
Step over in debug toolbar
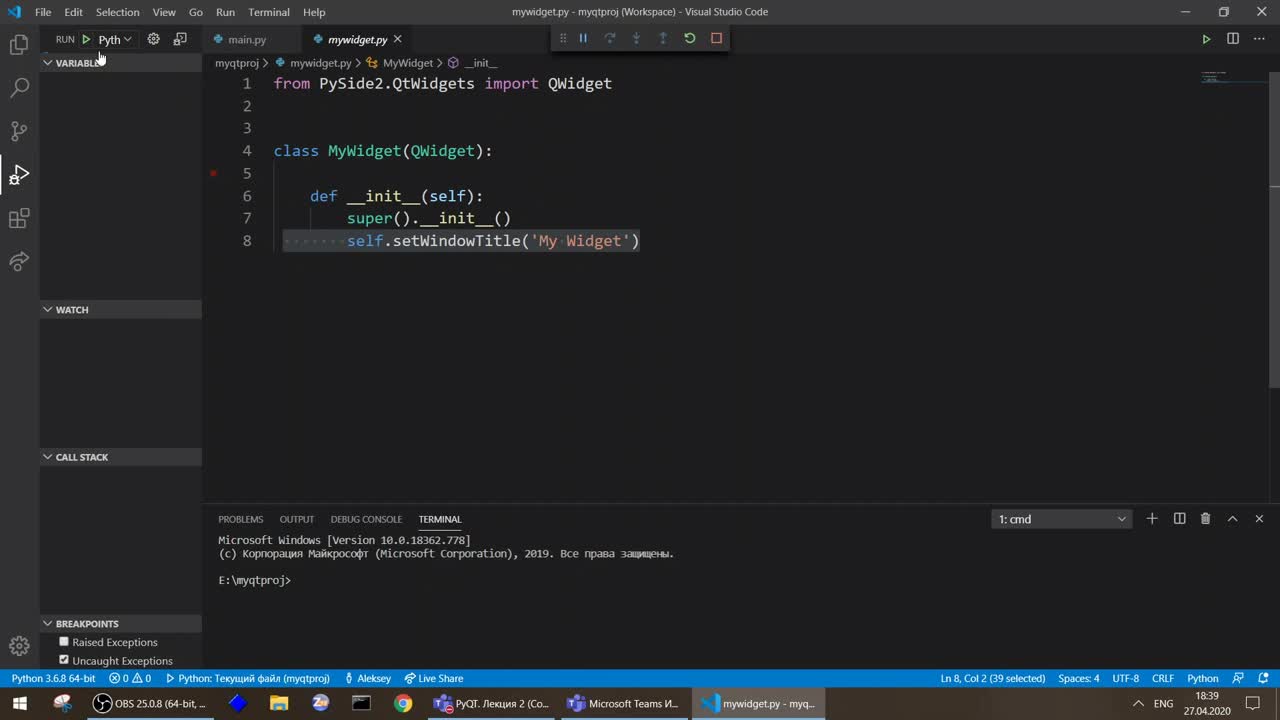610,38
